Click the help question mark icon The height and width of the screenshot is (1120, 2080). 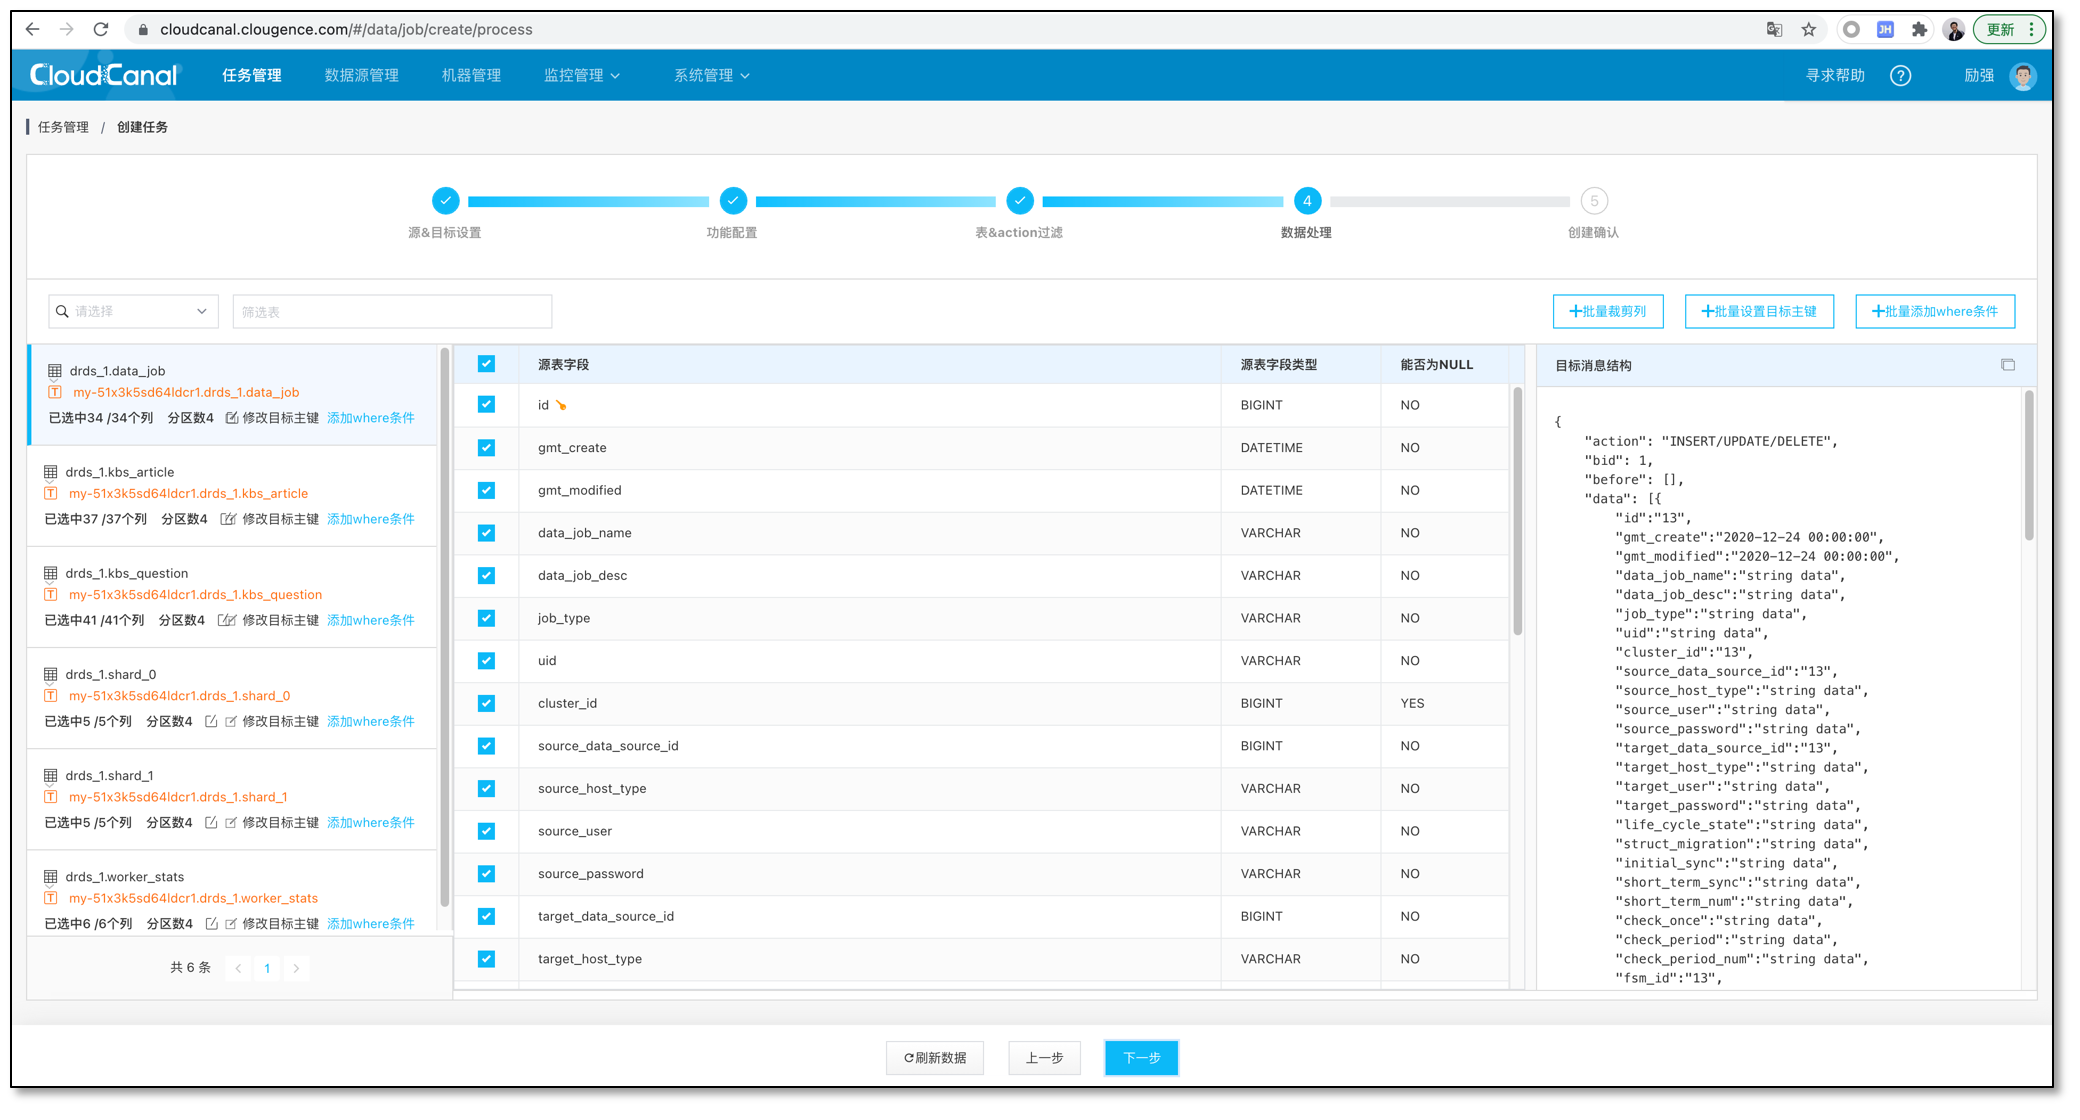tap(1900, 76)
